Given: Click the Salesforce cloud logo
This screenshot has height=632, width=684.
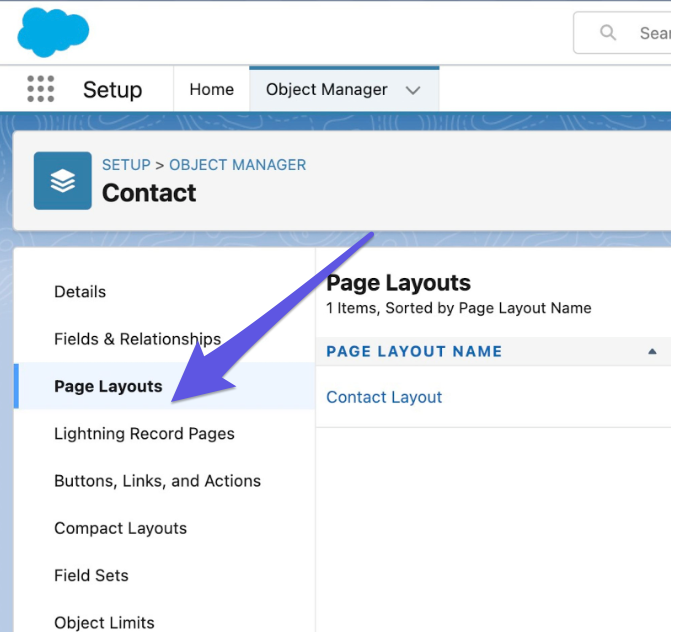Looking at the screenshot, I should click(53, 32).
